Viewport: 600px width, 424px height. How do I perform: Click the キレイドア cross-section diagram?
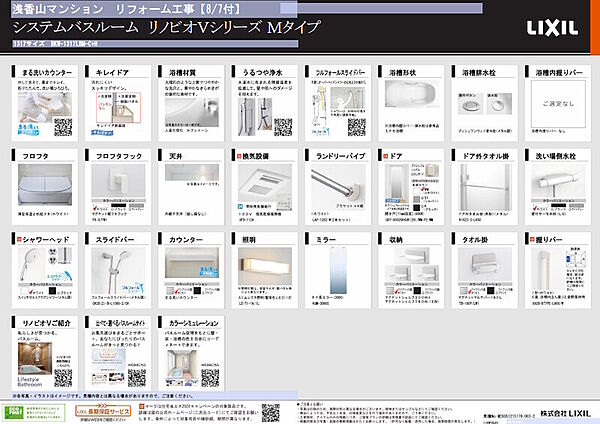tap(118, 108)
